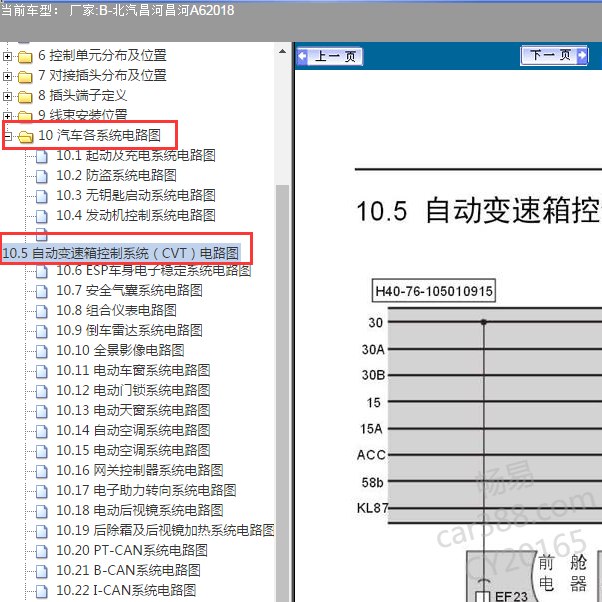Viewport: 602px width, 602px height.
Task: Click folder icon of 7 对接插头分布及位置
Action: coord(25,77)
